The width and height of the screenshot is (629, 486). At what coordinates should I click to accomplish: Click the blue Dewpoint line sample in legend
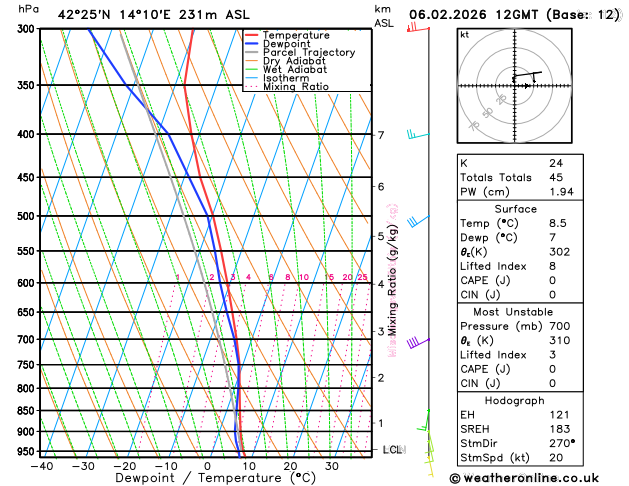click(x=252, y=44)
